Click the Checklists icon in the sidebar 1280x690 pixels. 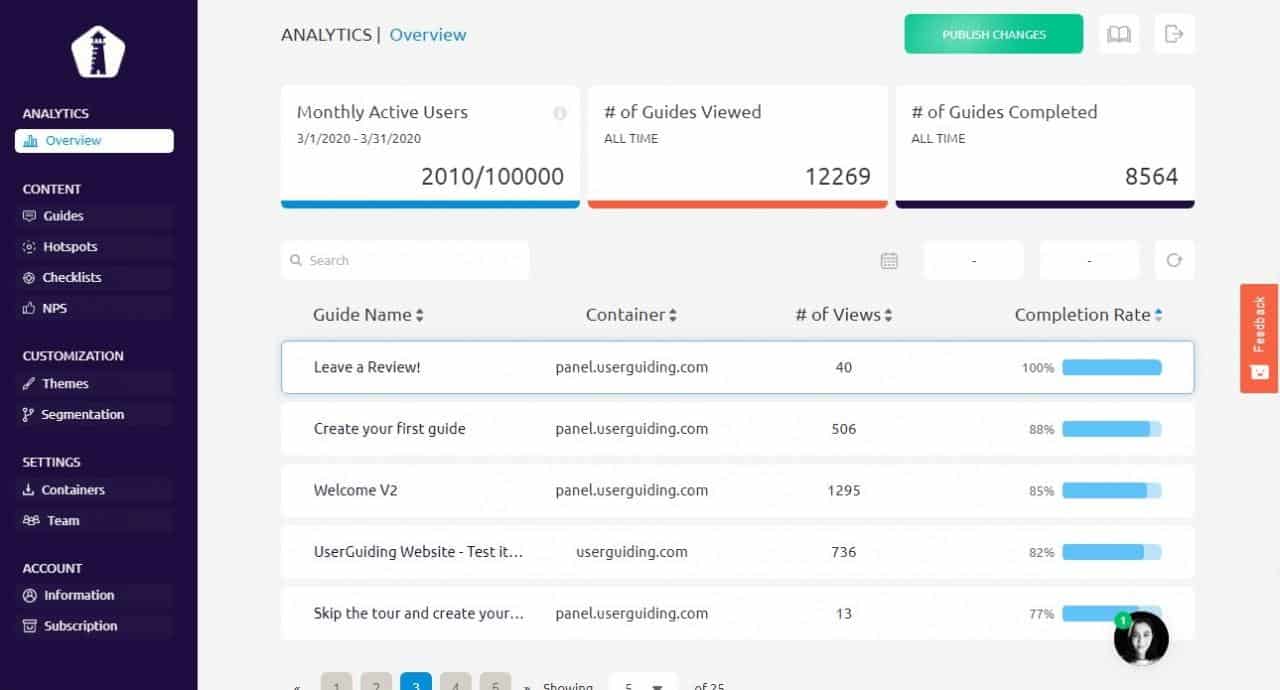click(x=29, y=278)
